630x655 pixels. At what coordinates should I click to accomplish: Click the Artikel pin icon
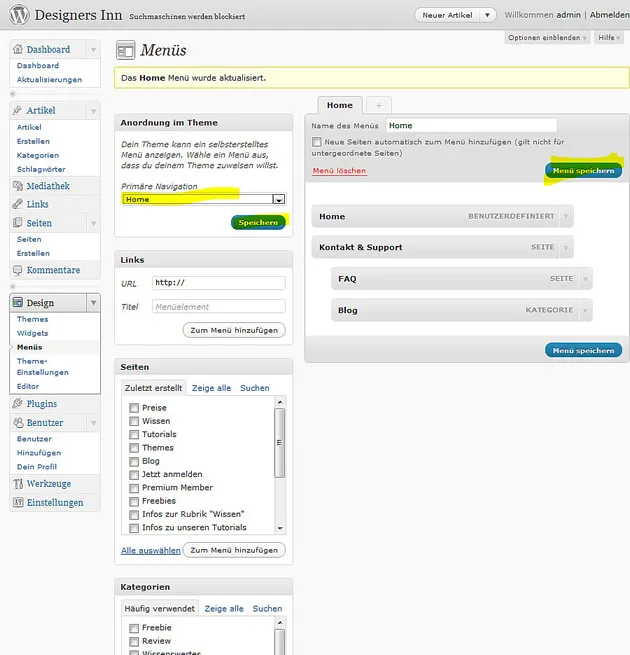point(17,110)
